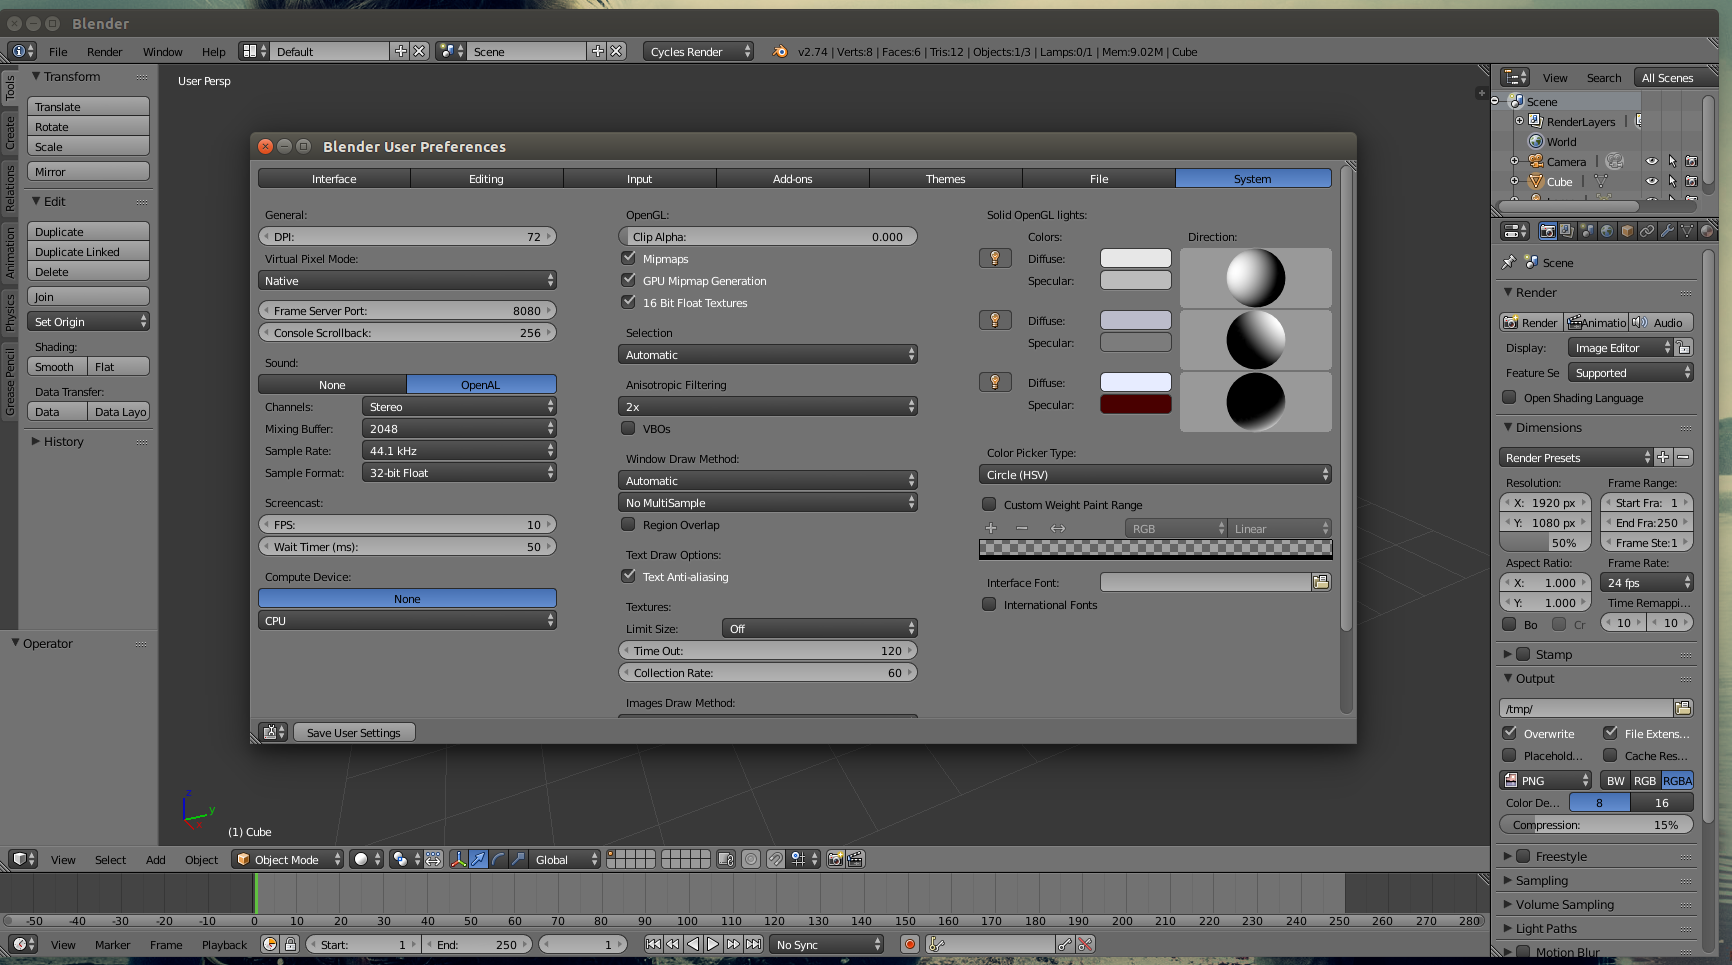
Task: Uncheck GPU Mipmap Generation
Action: [628, 280]
